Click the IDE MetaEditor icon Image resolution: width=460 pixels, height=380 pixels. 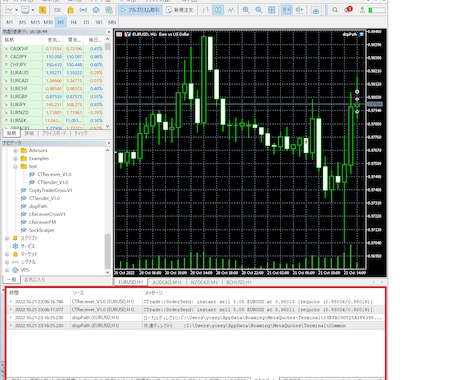click(x=57, y=10)
